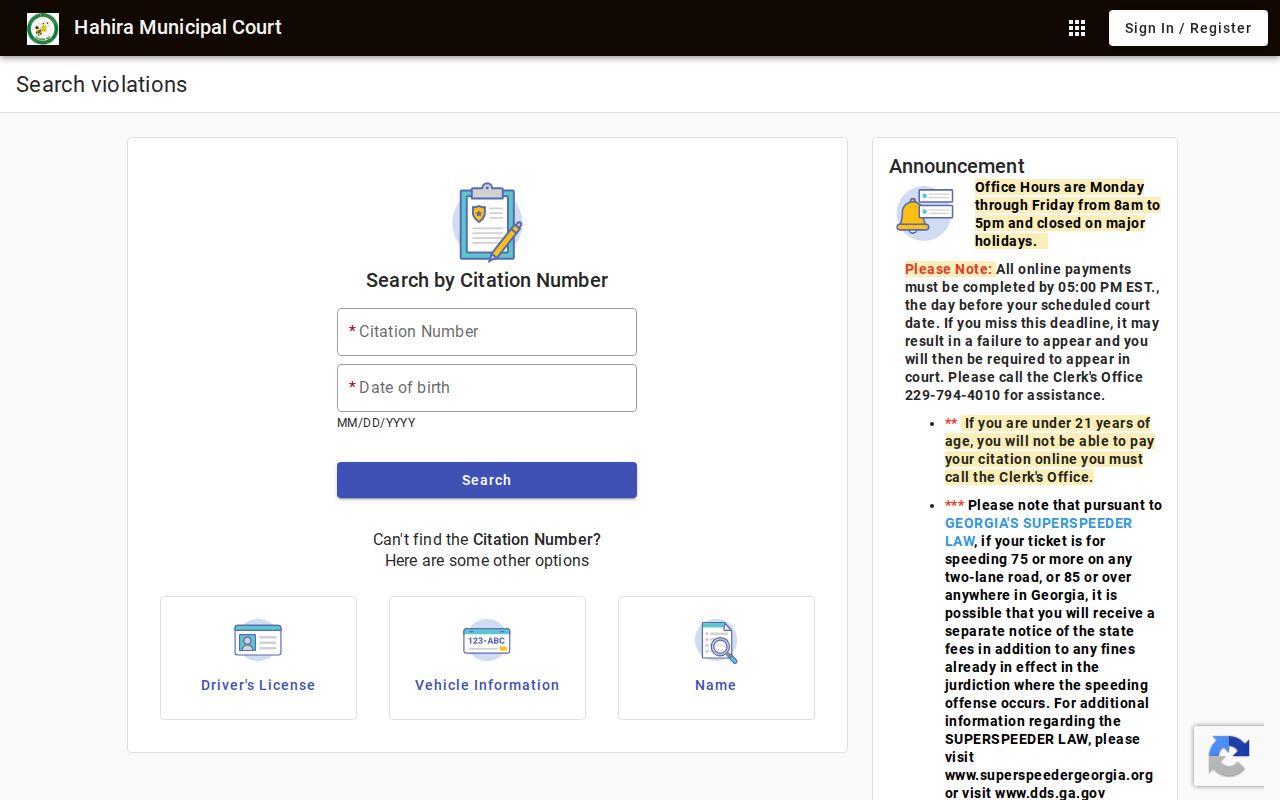Click the announcement bell icon

[x=925, y=213]
